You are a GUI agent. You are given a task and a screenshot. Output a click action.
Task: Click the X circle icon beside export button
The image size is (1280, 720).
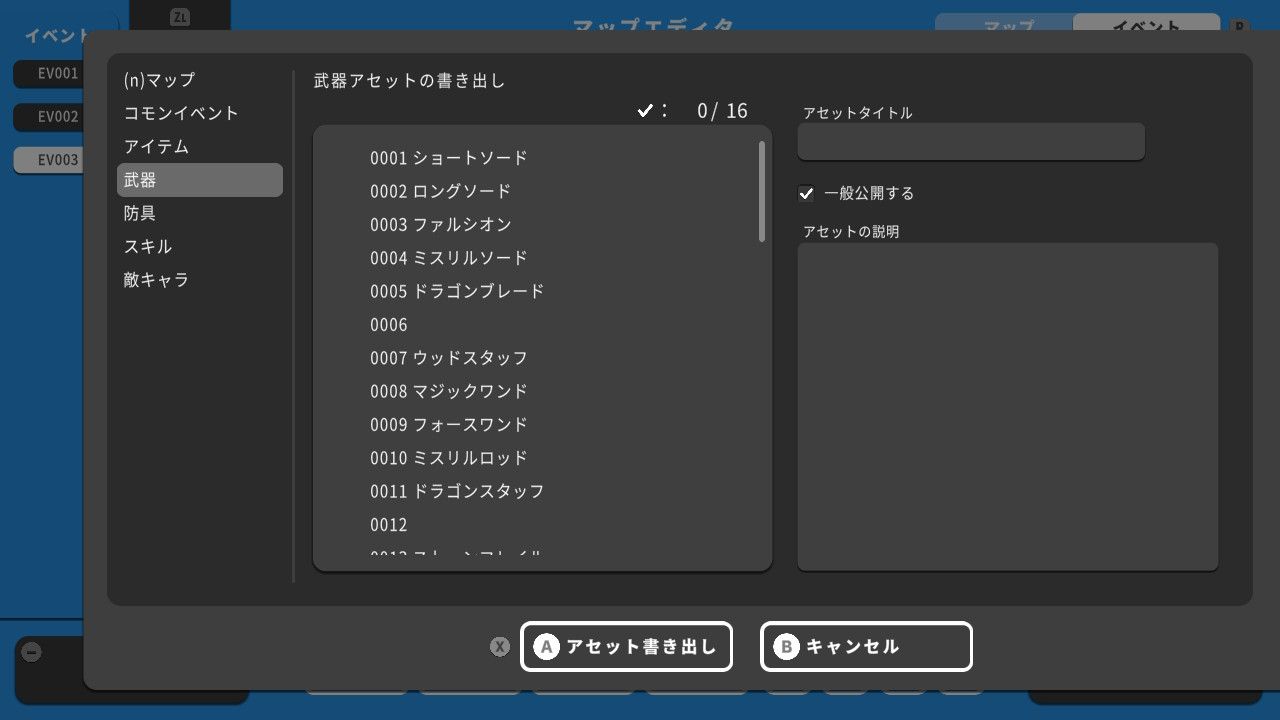pos(498,647)
